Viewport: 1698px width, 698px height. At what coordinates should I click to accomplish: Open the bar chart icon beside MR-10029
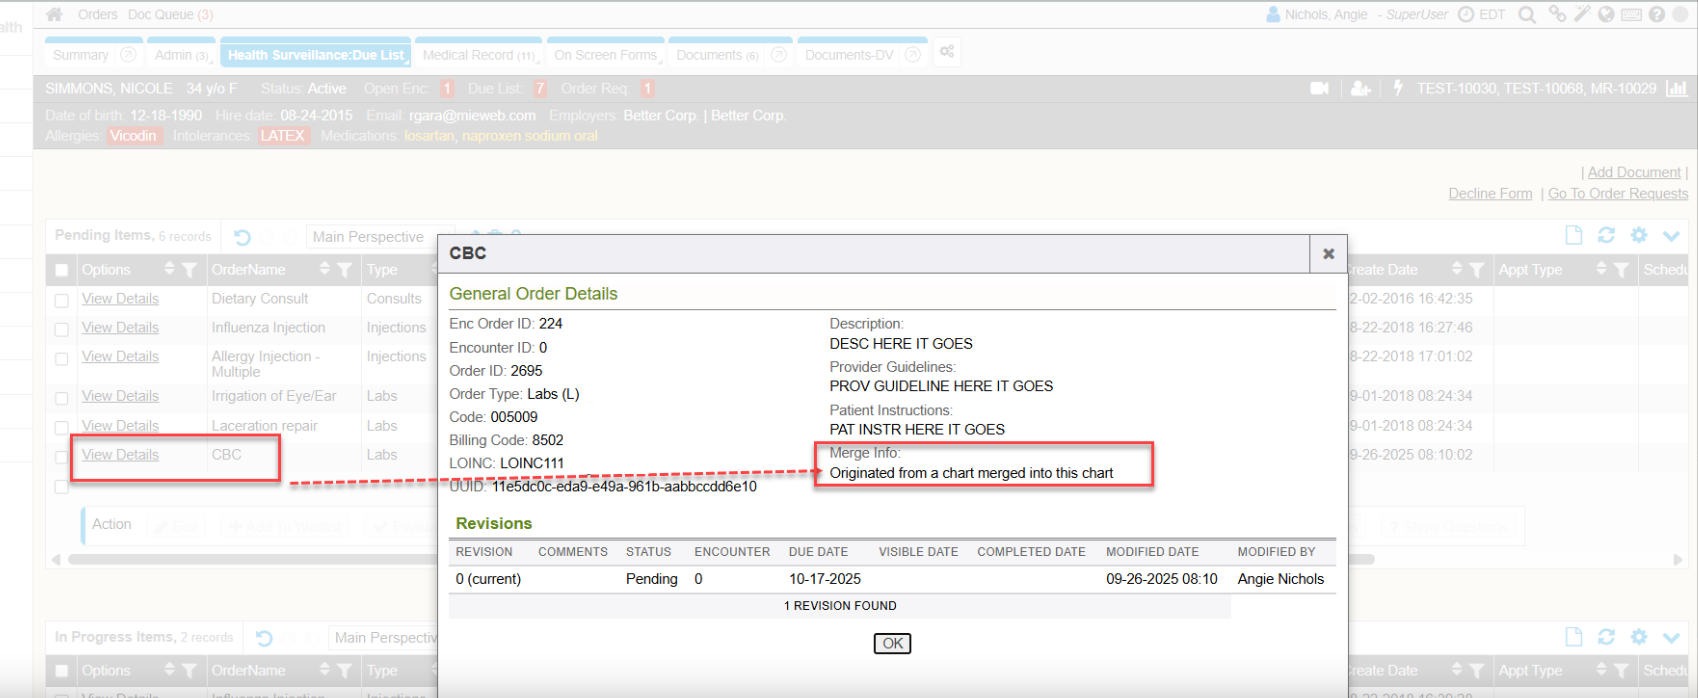pyautogui.click(x=1676, y=89)
